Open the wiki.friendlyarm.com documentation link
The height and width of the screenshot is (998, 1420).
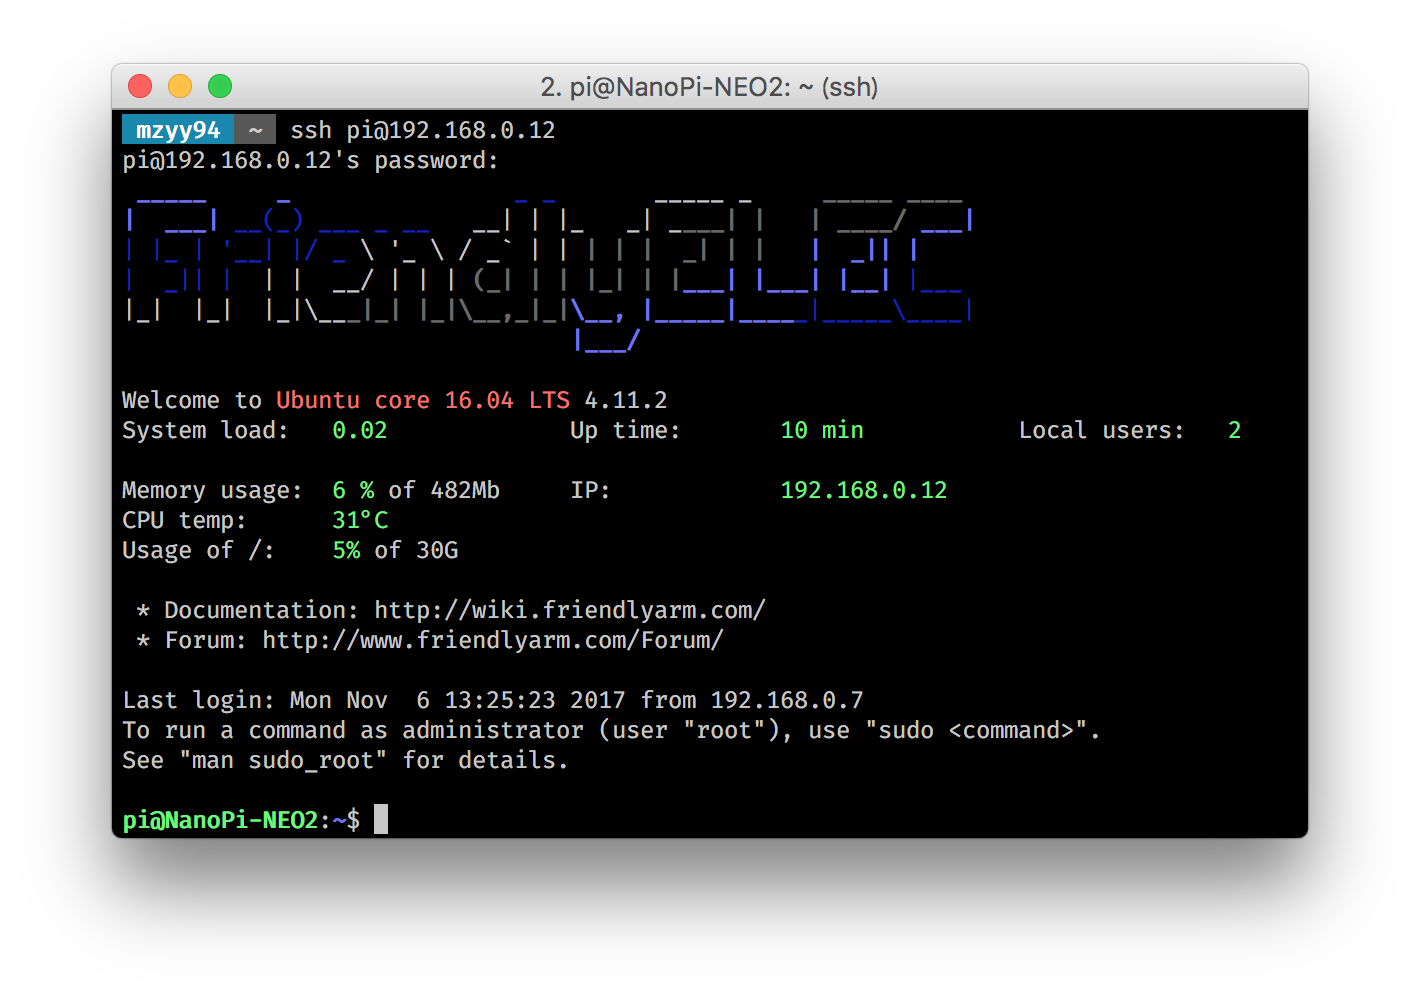(x=570, y=610)
